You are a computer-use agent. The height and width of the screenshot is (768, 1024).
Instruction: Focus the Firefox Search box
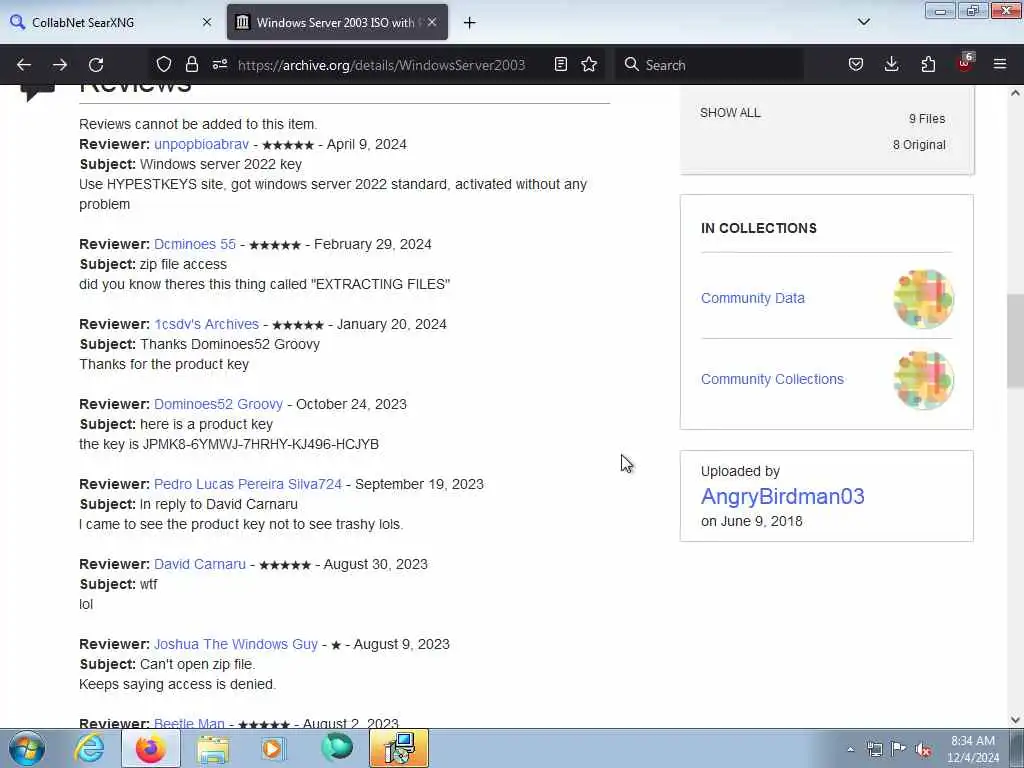(709, 65)
